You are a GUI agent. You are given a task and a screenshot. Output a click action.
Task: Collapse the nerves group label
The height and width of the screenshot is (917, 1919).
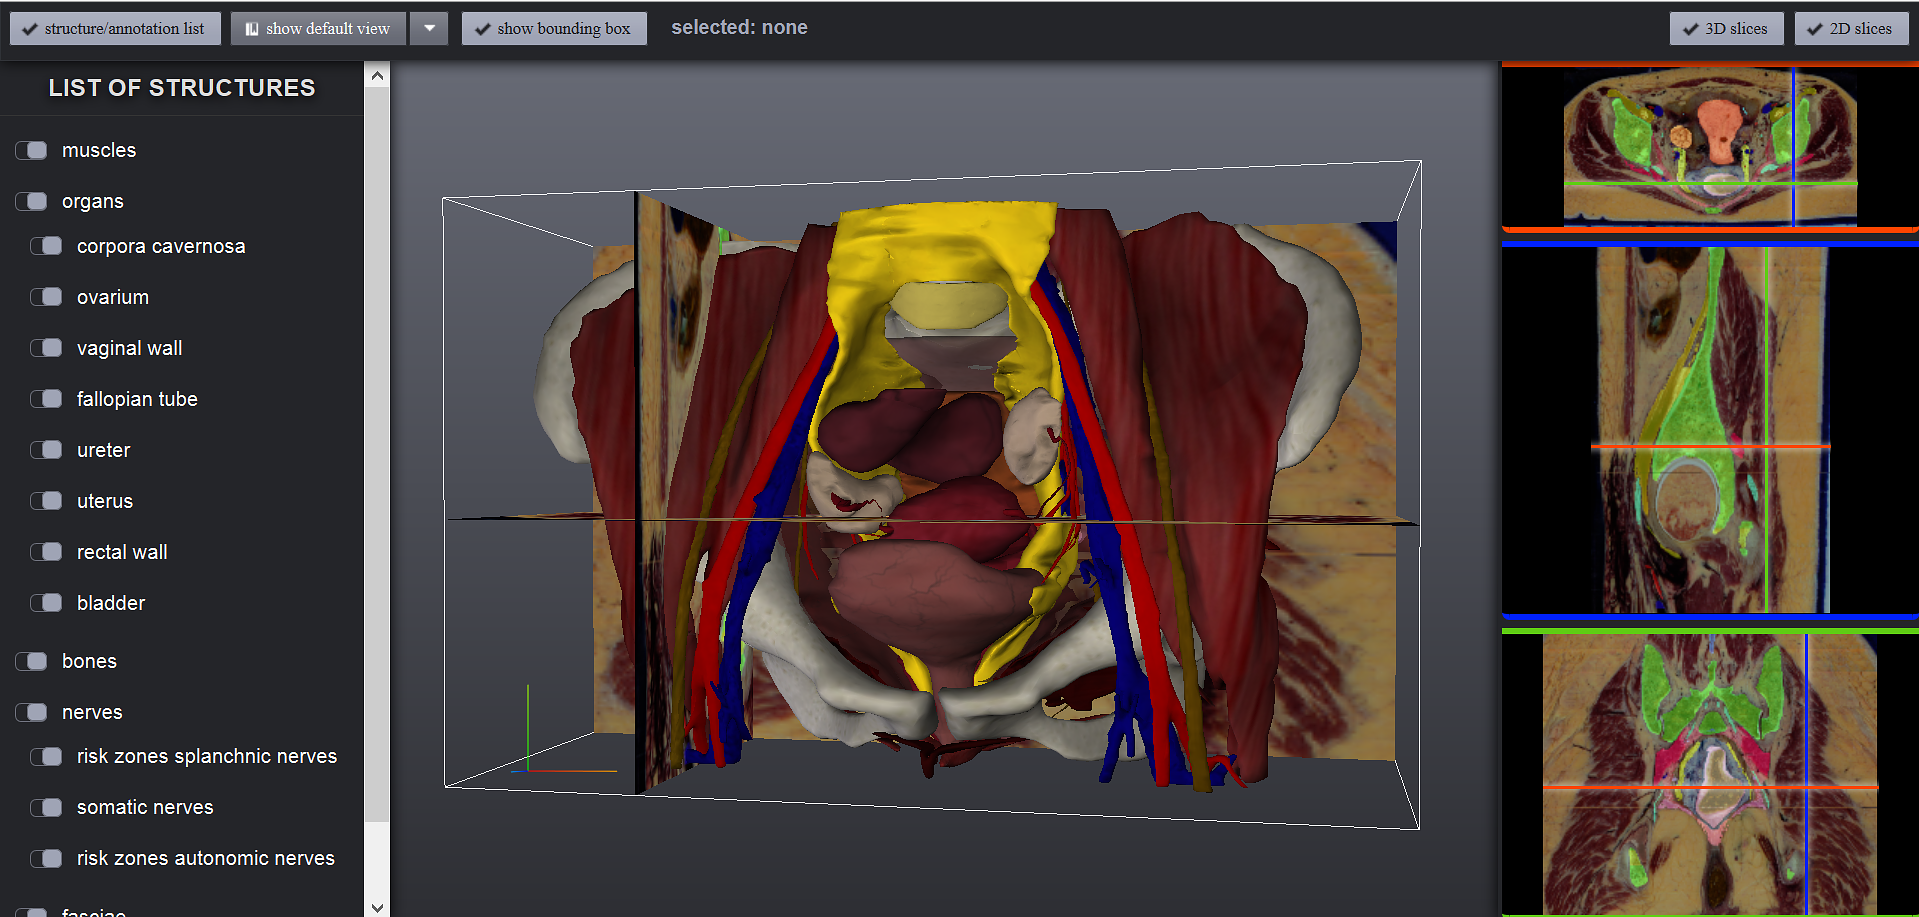91,712
